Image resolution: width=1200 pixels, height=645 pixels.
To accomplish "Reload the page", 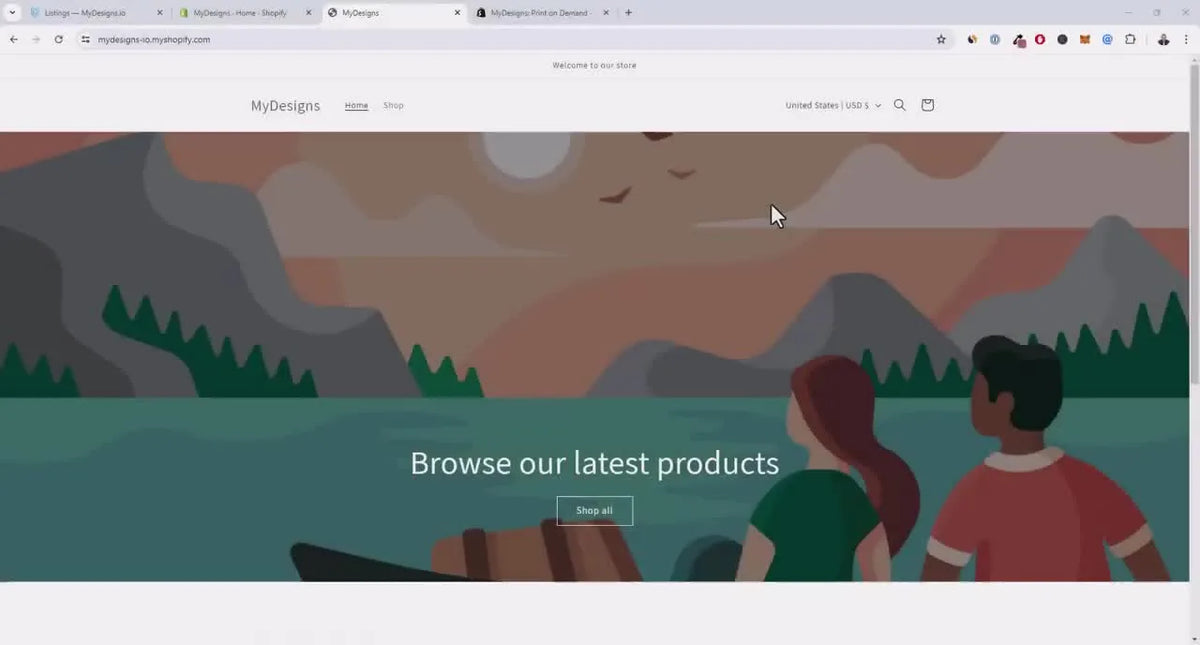I will (58, 39).
